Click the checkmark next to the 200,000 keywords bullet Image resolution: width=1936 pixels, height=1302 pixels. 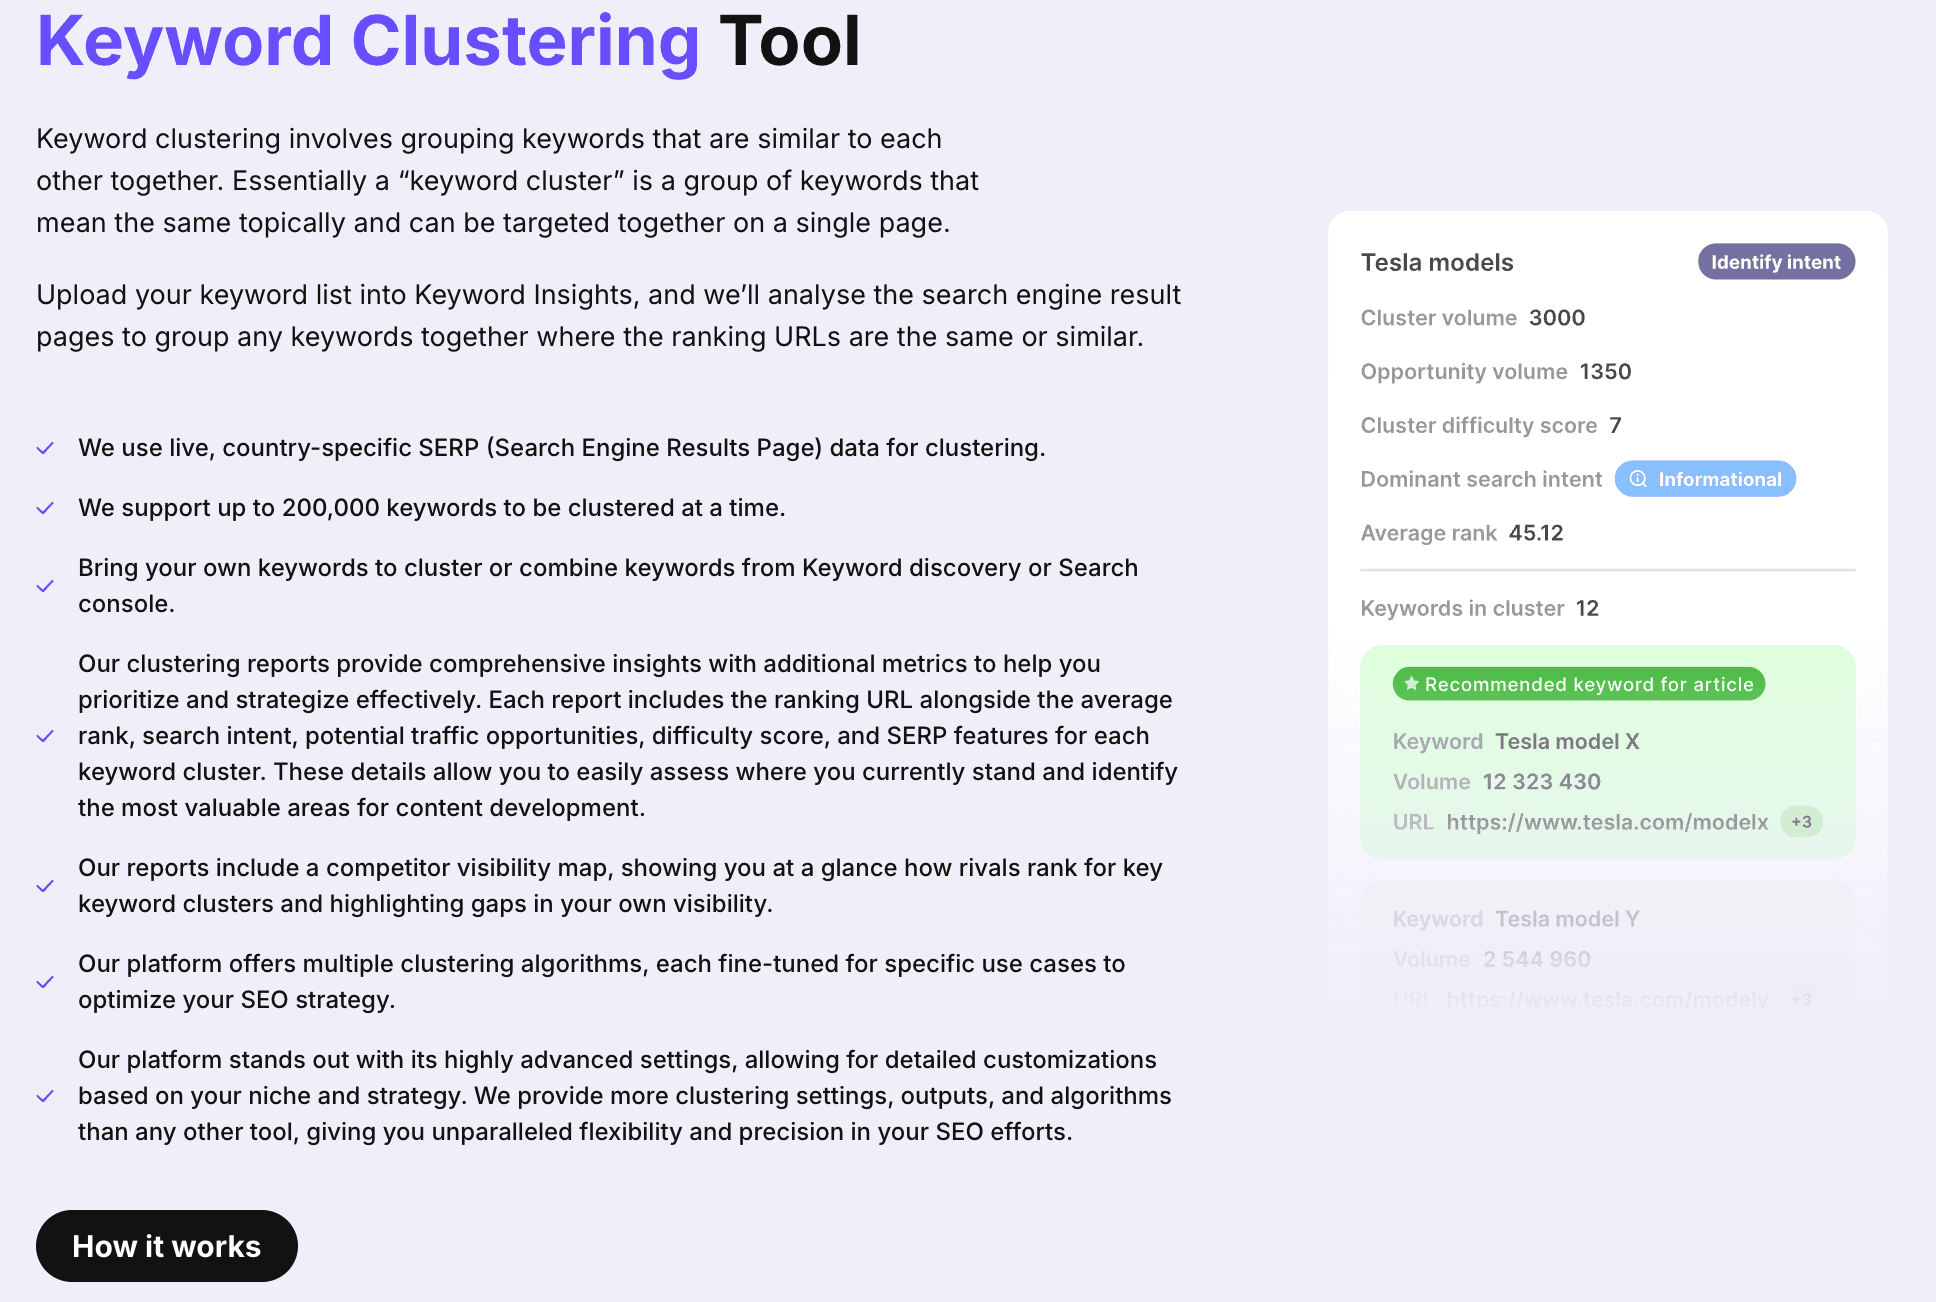point(46,508)
